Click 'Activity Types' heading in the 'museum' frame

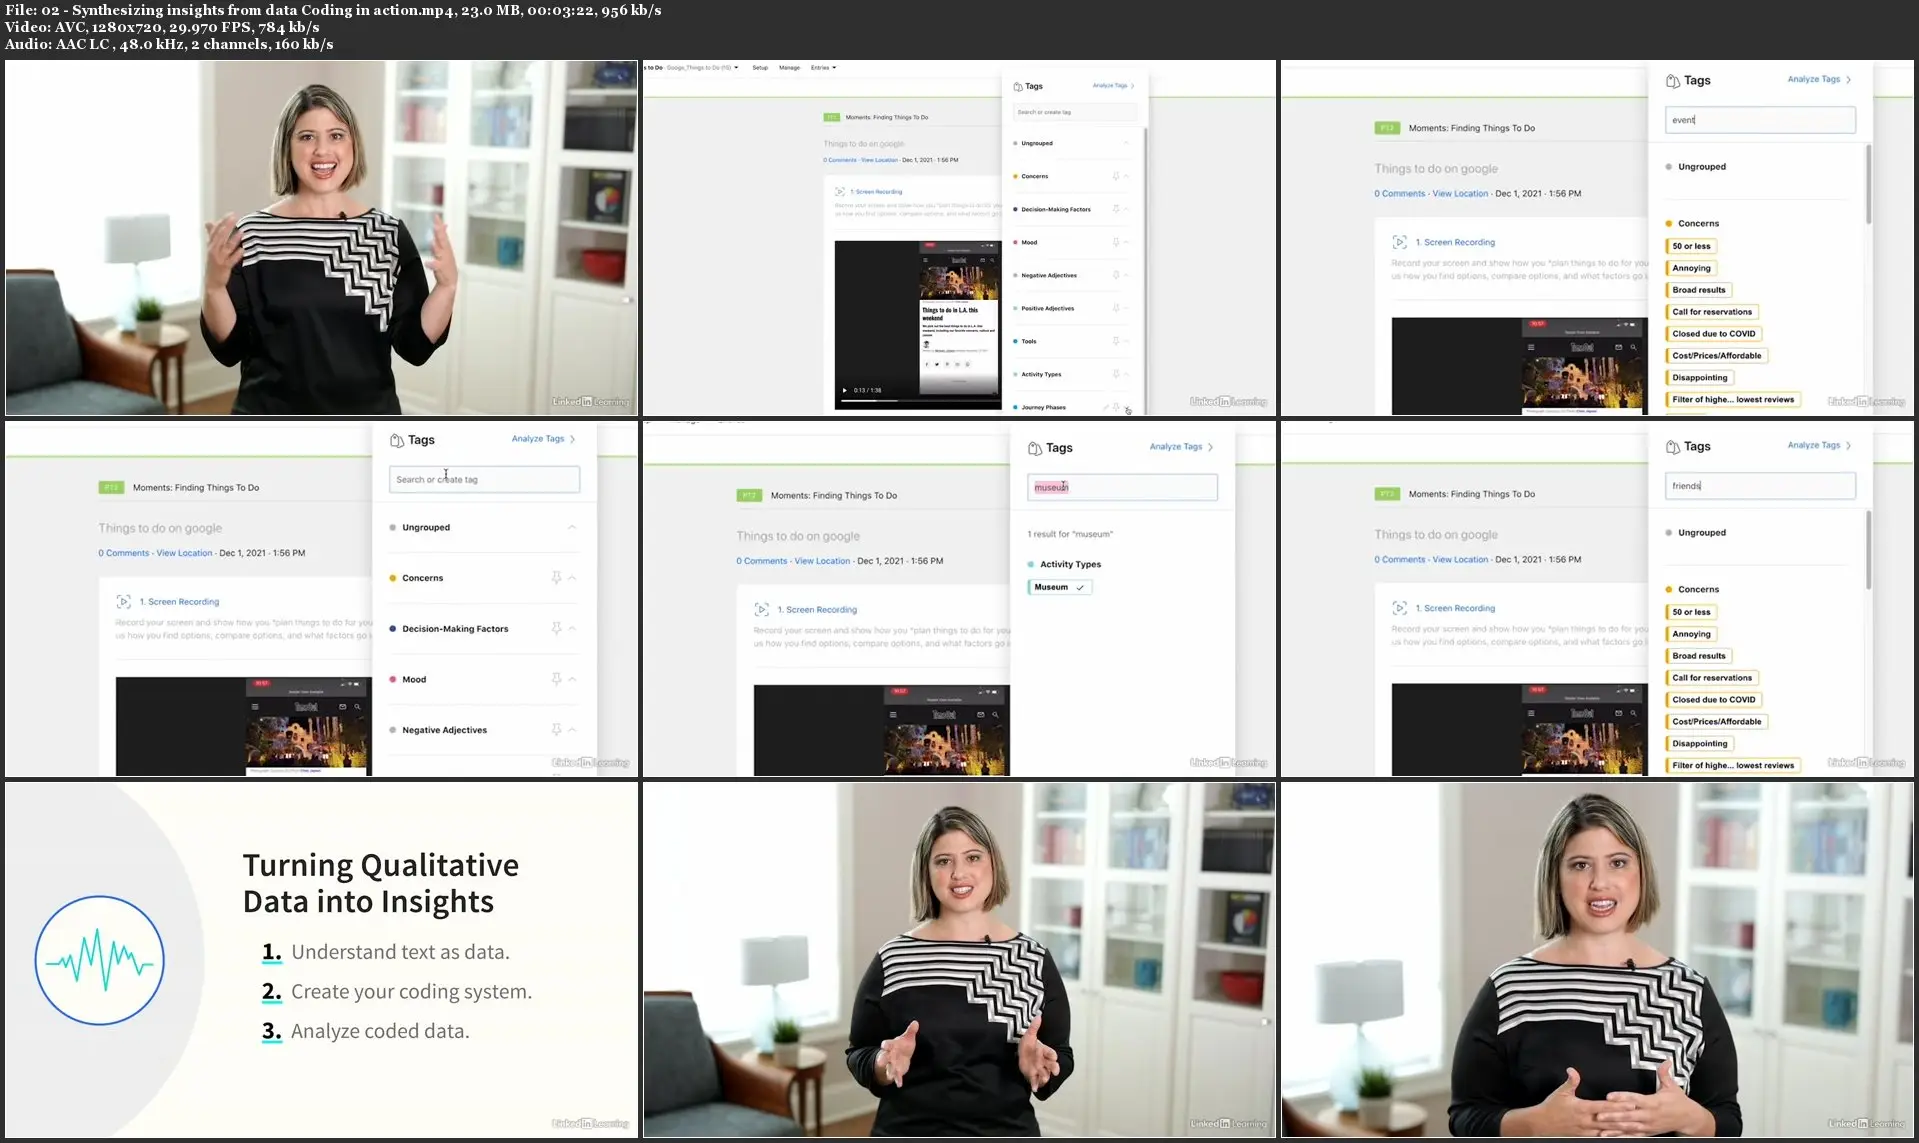coord(1070,565)
